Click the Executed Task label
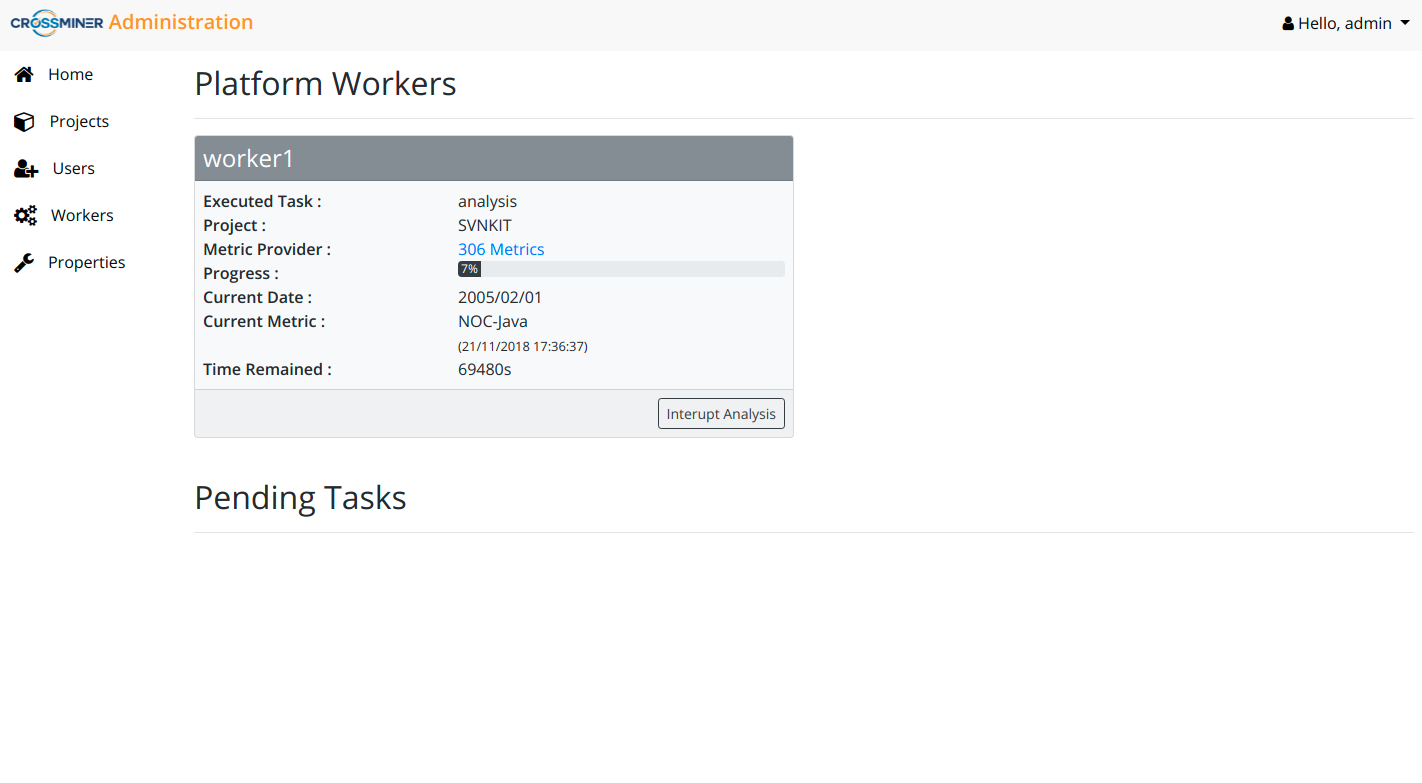 pyautogui.click(x=262, y=201)
